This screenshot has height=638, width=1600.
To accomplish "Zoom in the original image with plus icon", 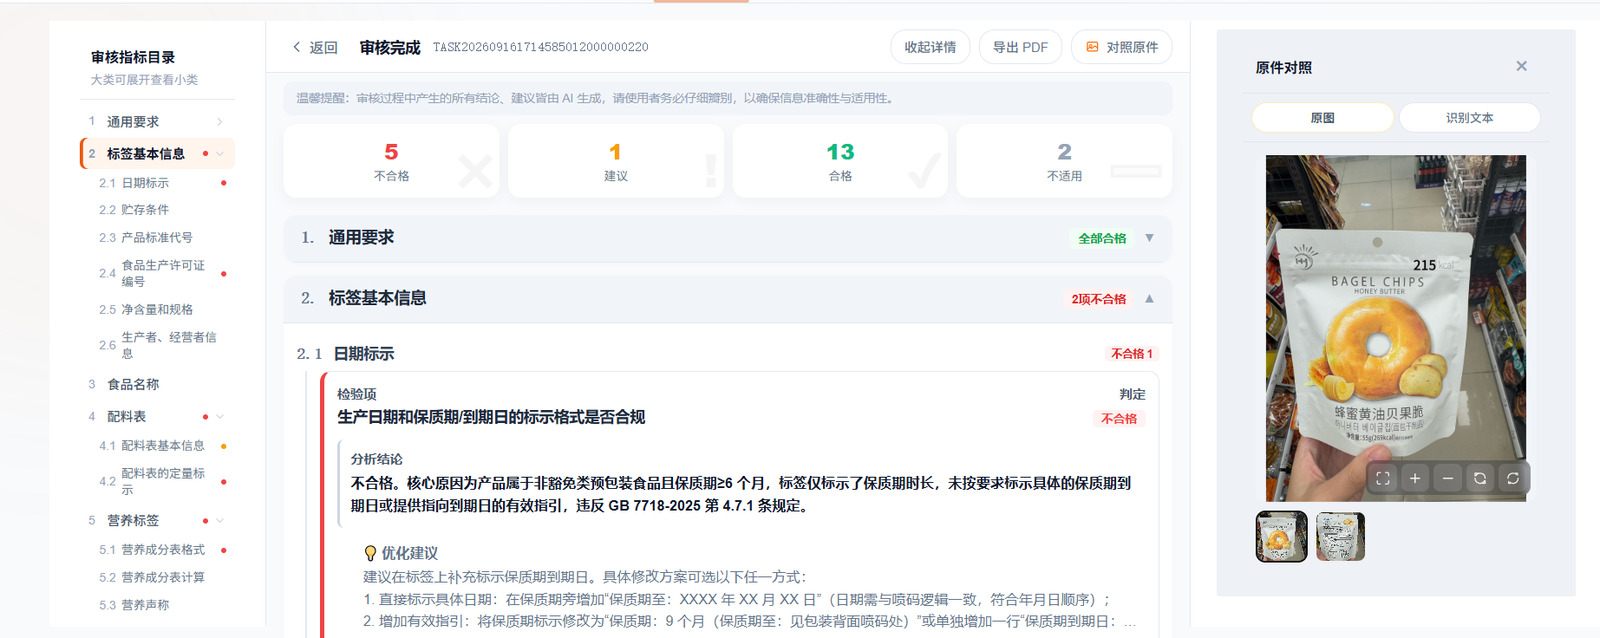I will (x=1415, y=478).
